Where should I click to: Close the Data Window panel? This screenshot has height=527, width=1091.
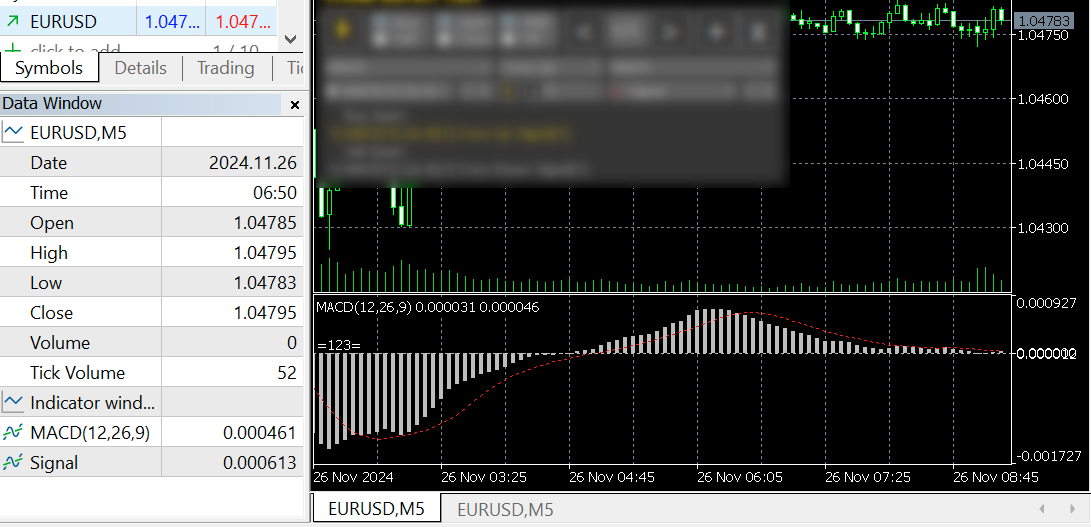(294, 105)
